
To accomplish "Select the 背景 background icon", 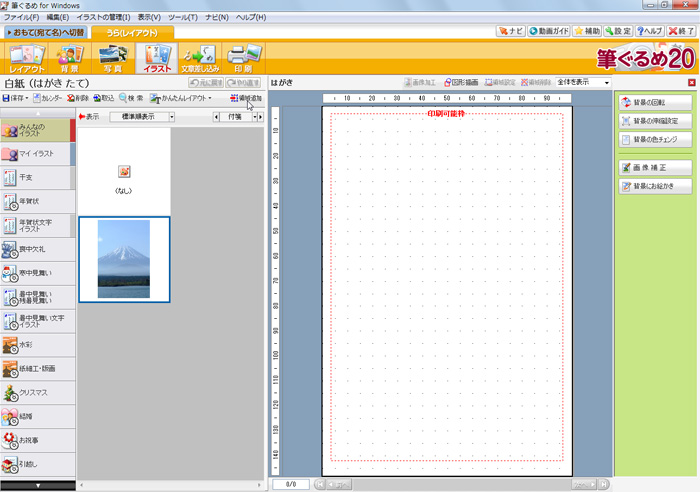I will coord(69,59).
